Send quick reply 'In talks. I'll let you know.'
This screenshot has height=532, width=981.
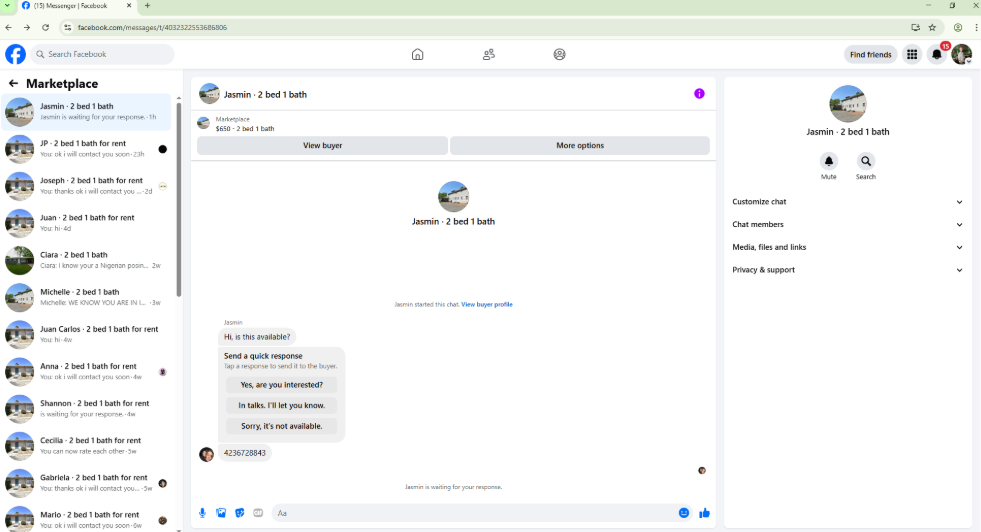282,406
